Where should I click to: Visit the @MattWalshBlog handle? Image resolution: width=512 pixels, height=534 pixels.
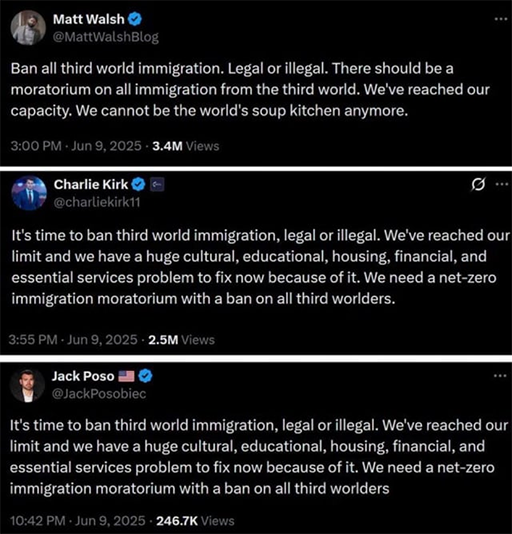106,37
